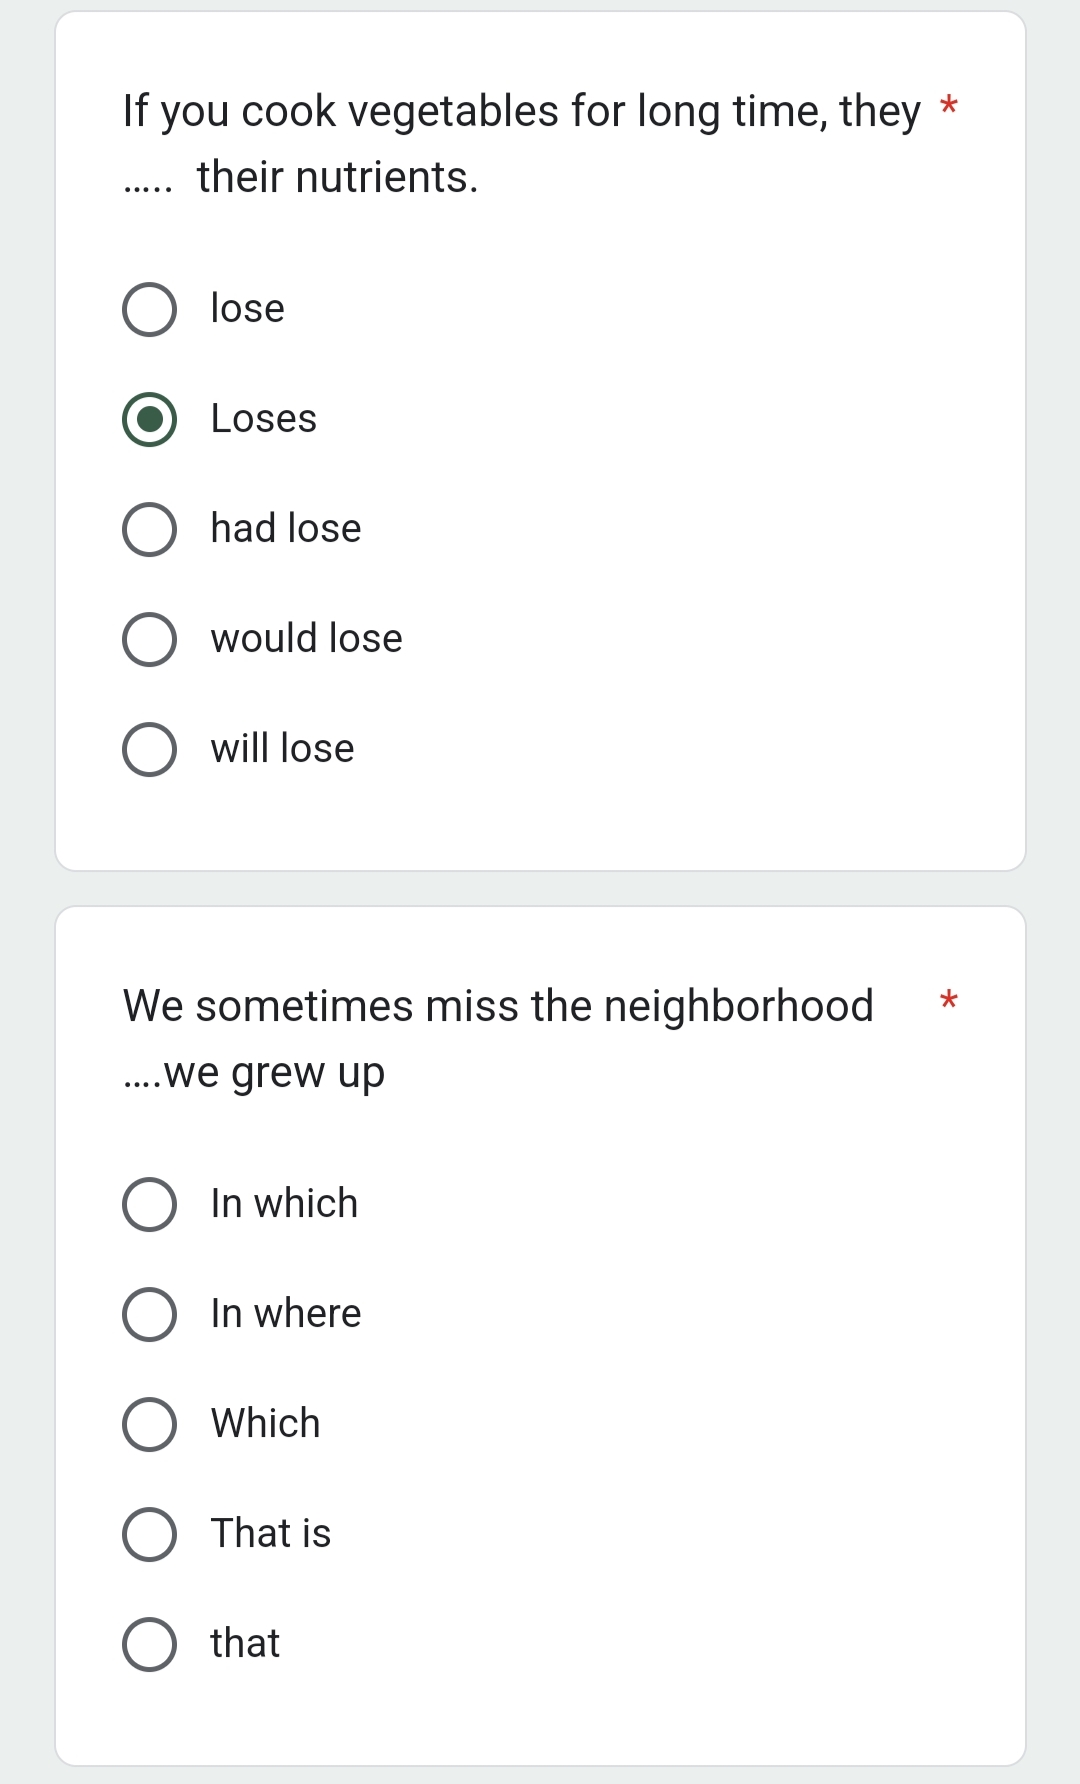Click the radio circle beside "had lose"

pos(150,529)
